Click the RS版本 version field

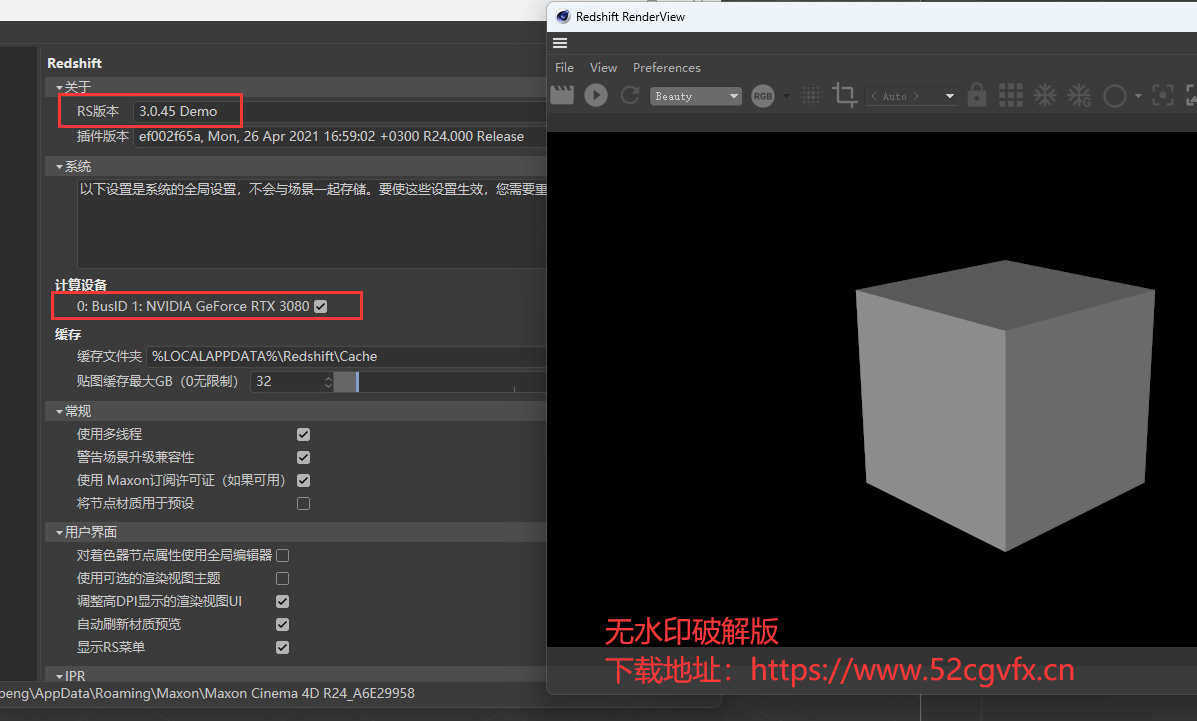[x=340, y=112]
